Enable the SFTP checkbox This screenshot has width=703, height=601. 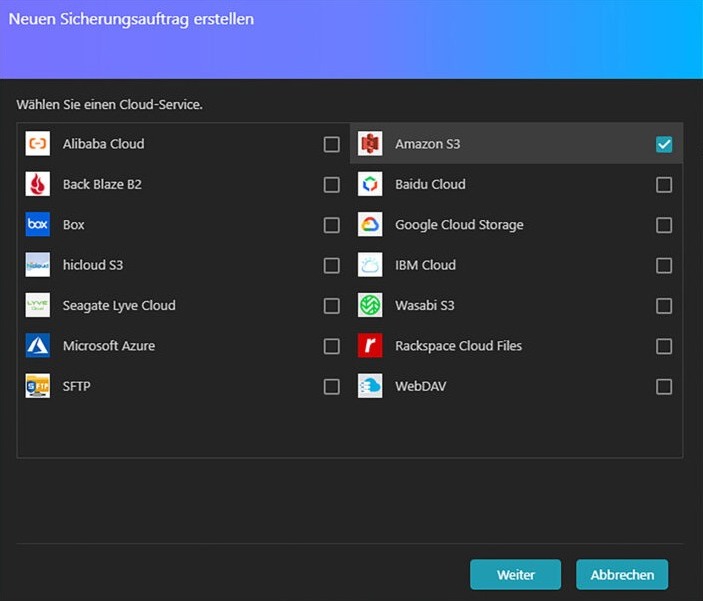(331, 387)
